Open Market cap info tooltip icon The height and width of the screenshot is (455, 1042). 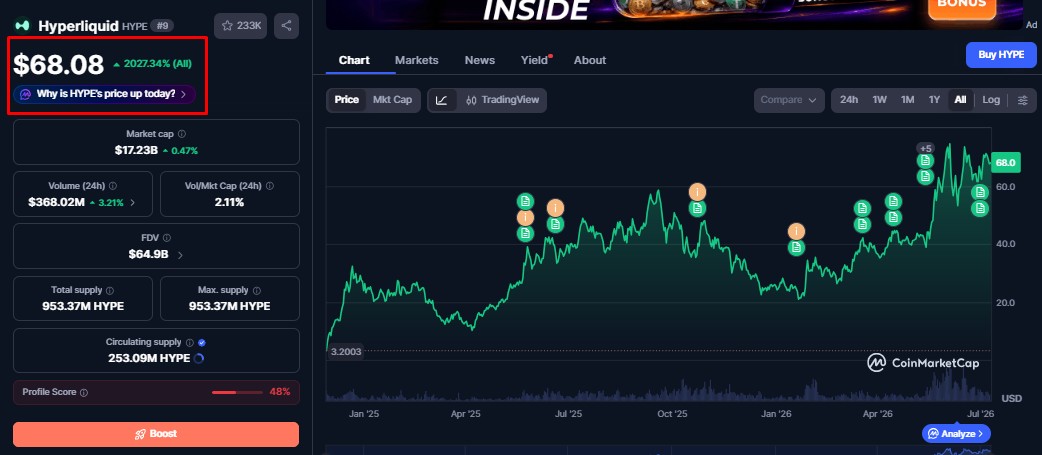182,134
